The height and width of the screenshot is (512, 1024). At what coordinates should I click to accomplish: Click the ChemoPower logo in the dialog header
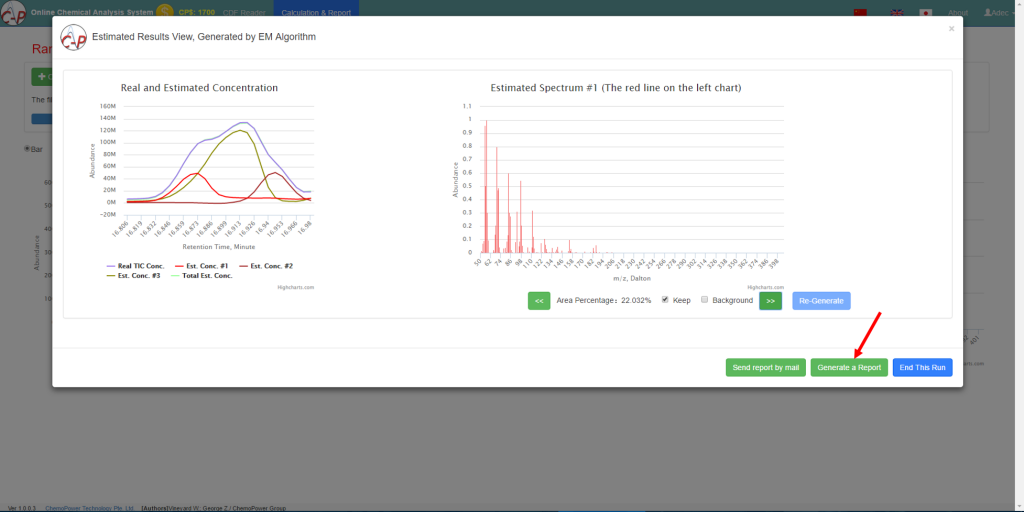pos(73,37)
